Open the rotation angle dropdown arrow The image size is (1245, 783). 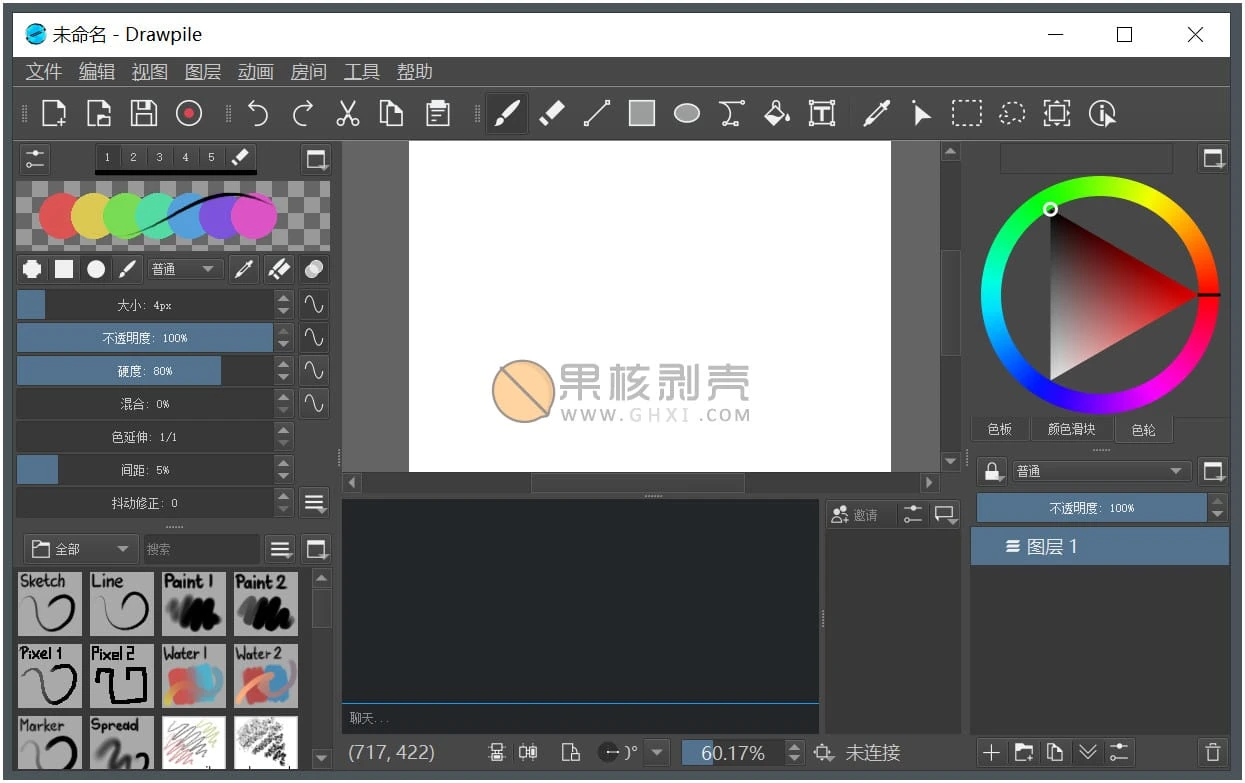[657, 752]
